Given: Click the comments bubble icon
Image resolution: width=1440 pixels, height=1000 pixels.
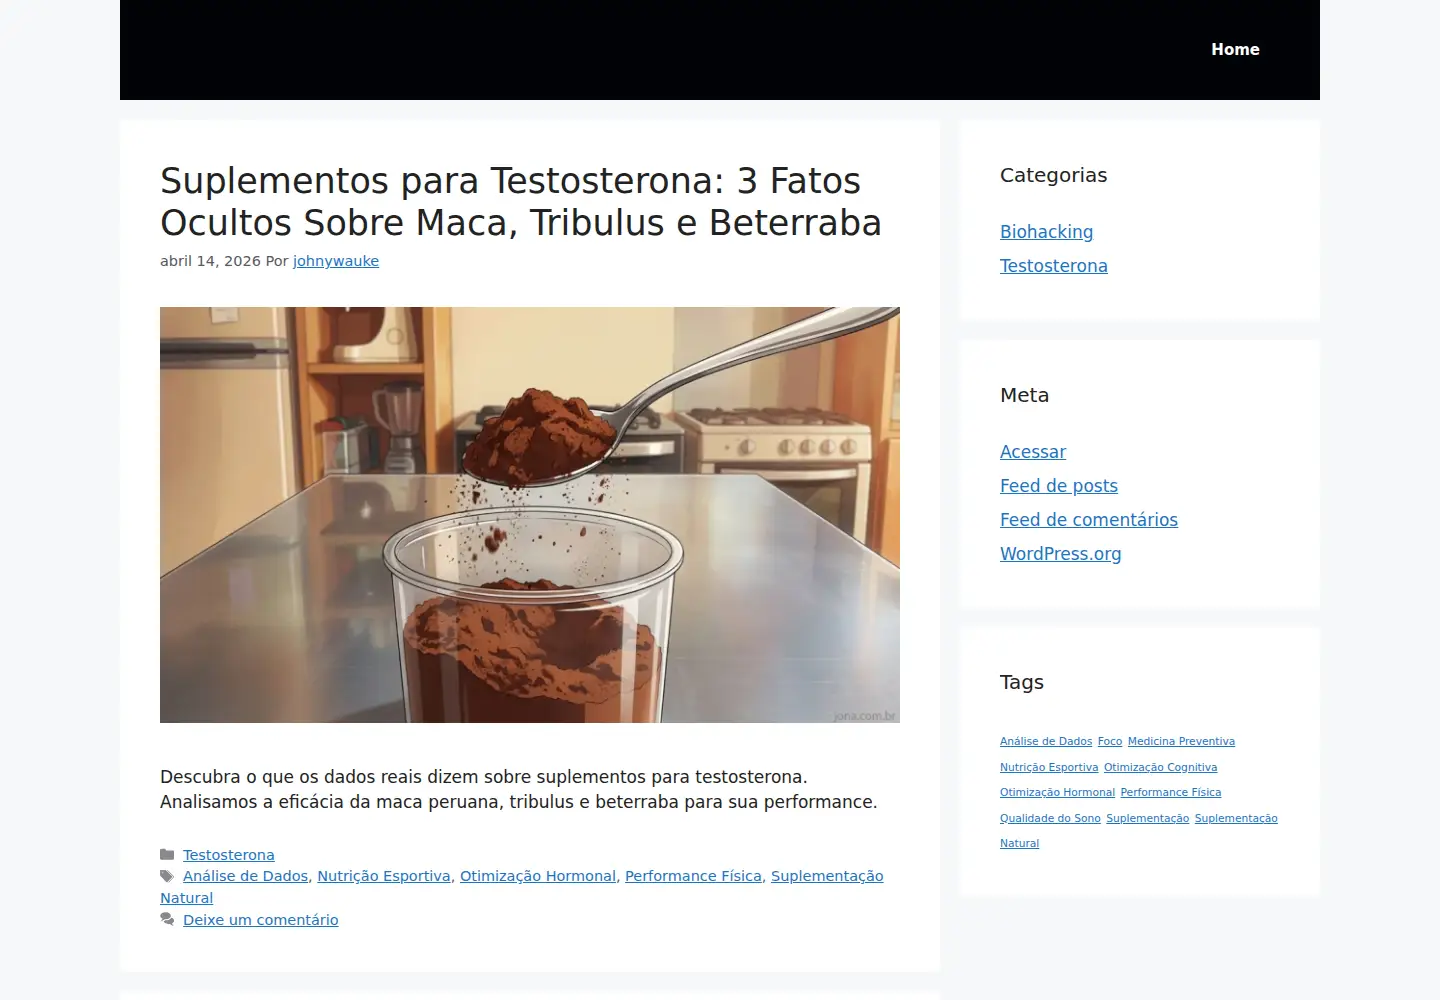Looking at the screenshot, I should [x=167, y=920].
